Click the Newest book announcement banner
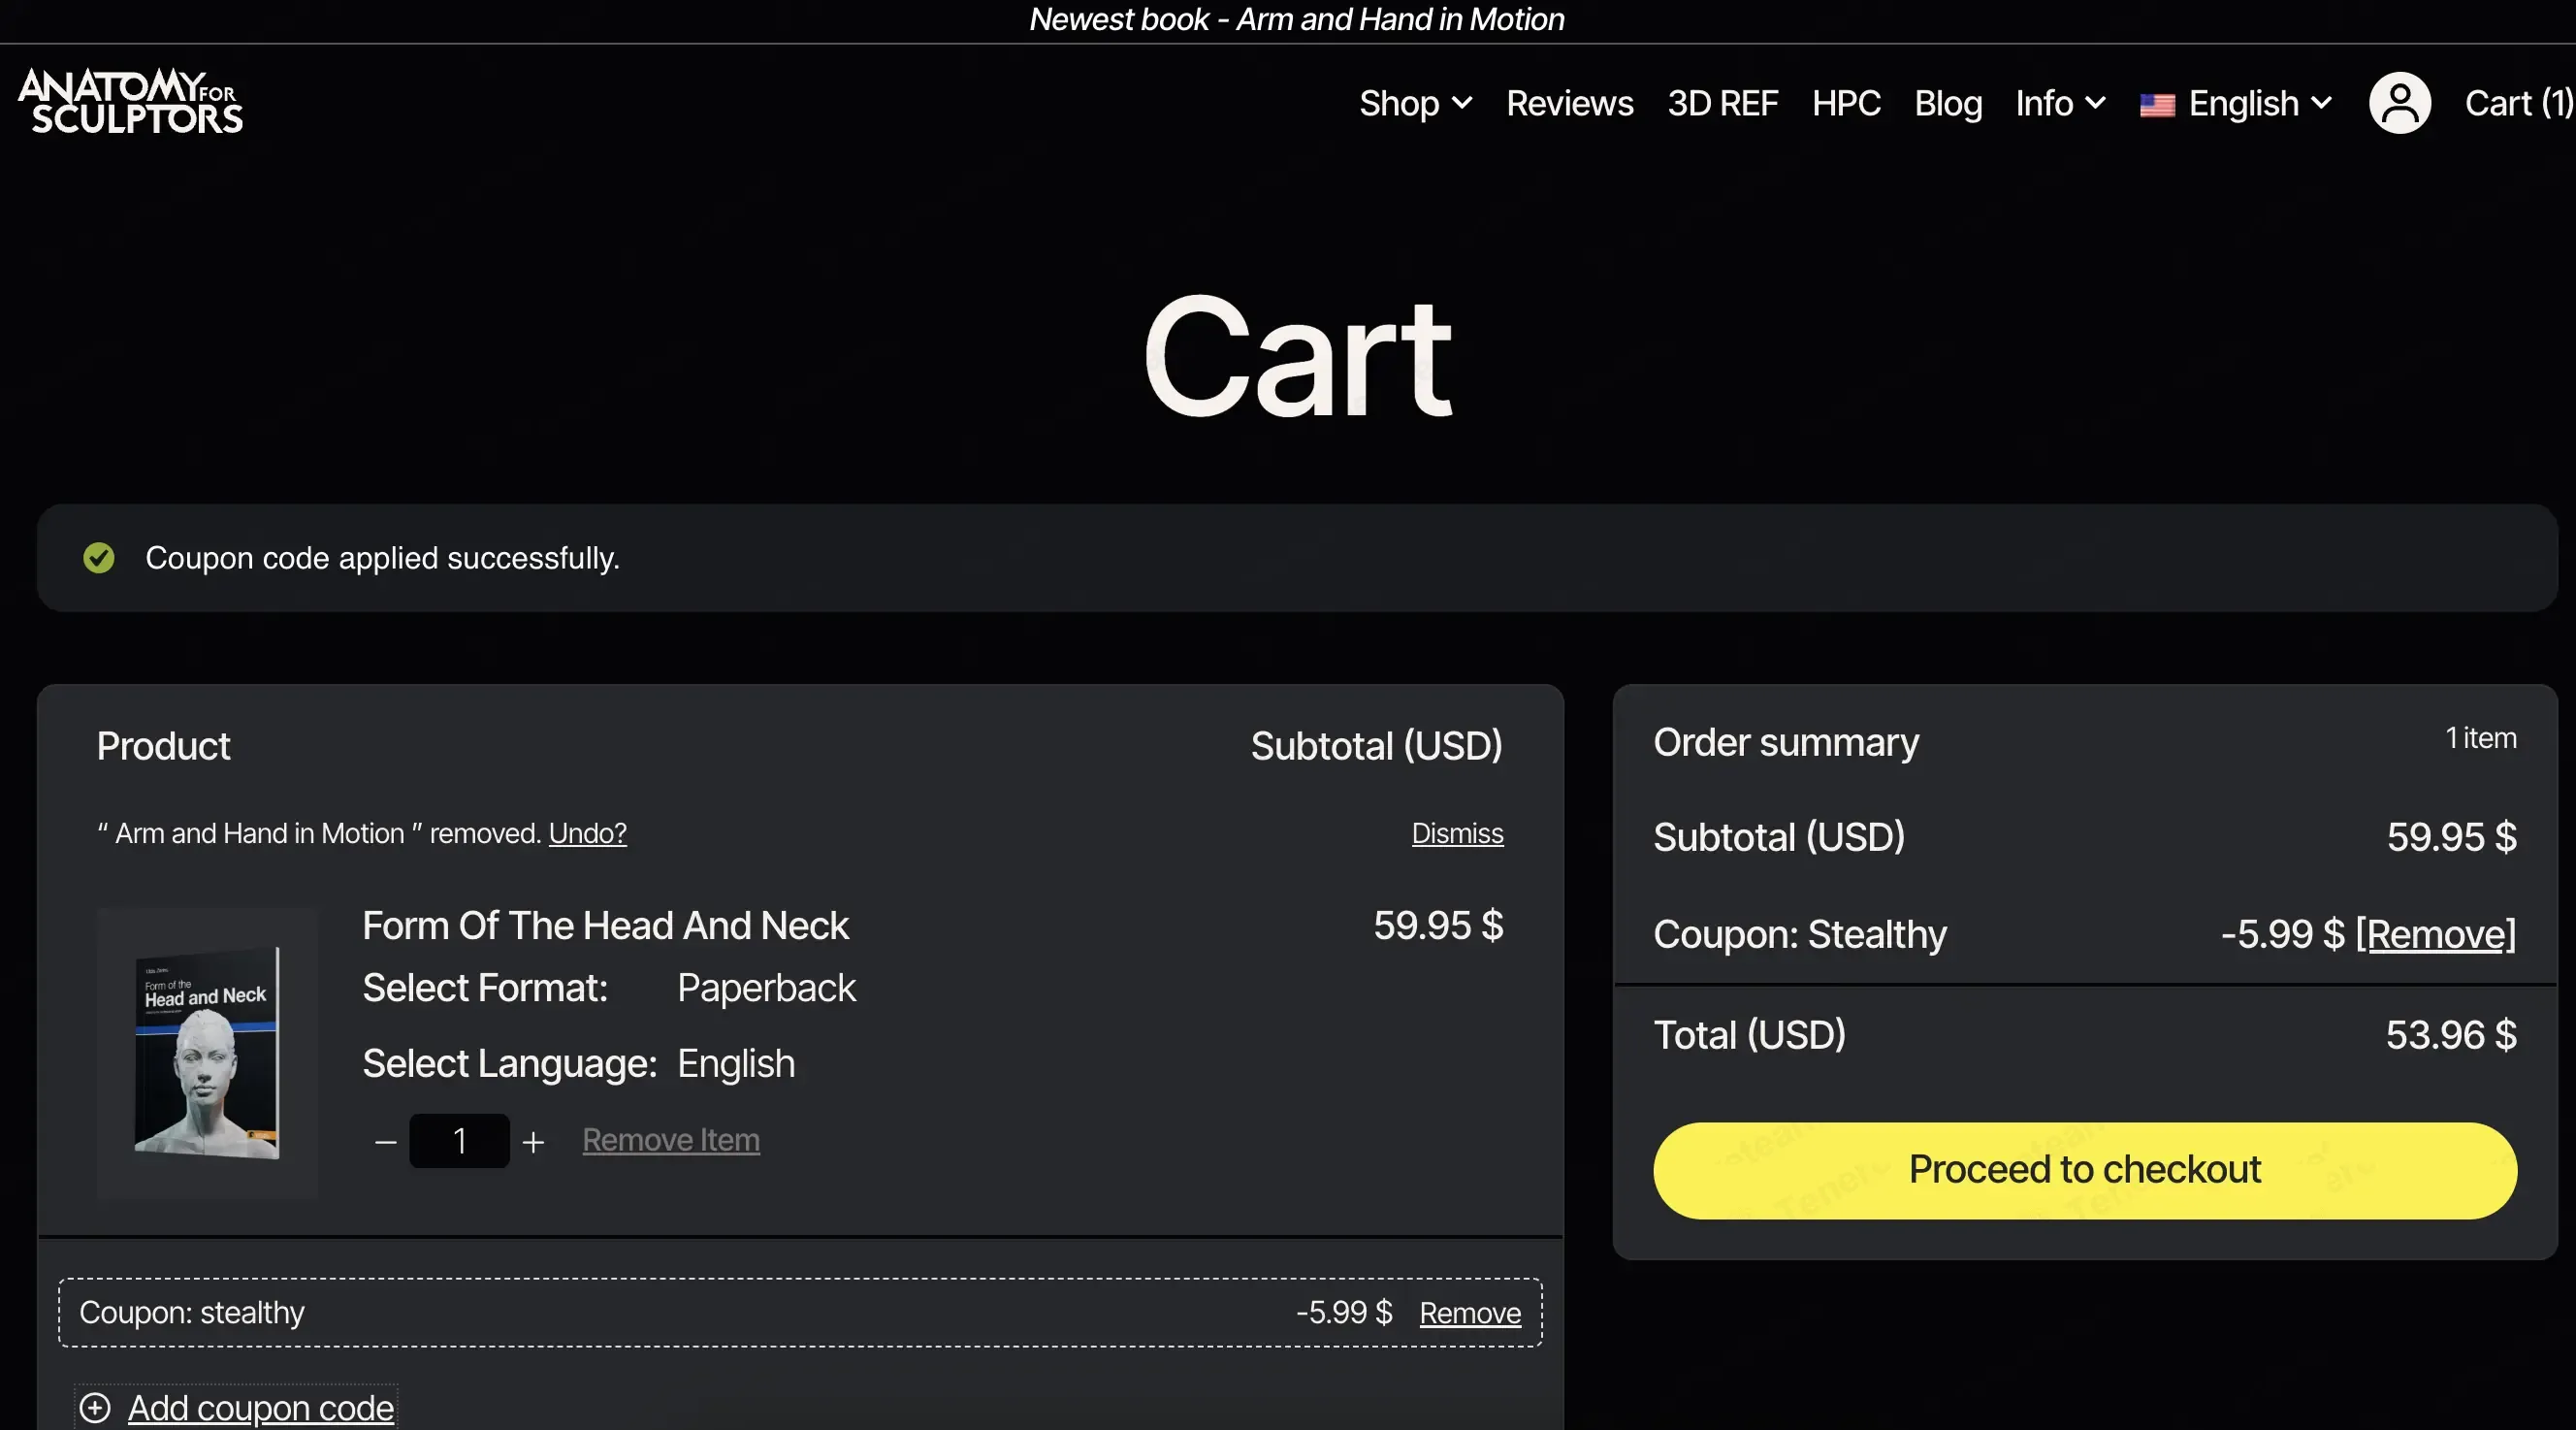The image size is (2576, 1430). coord(1296,19)
